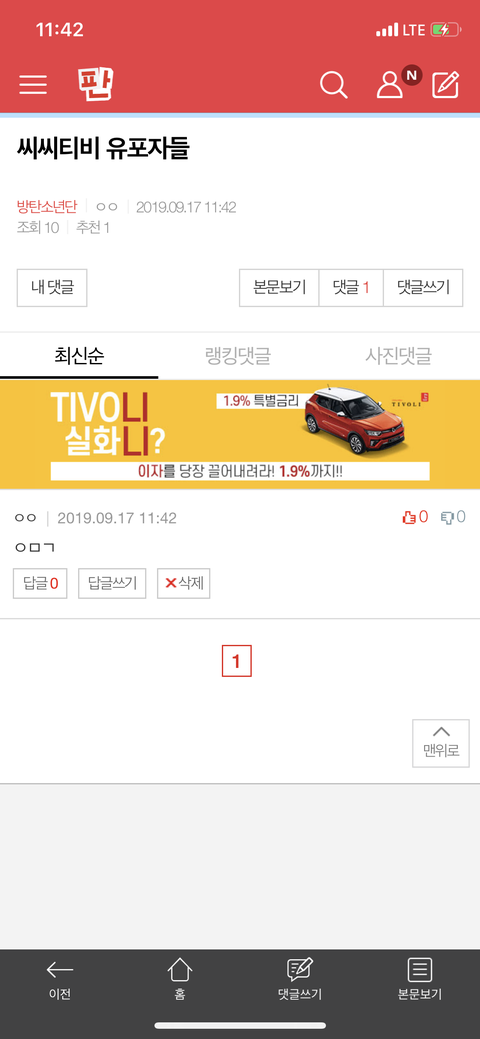Select the 최신순 tab
Viewport: 480px width, 1039px height.
click(x=79, y=356)
